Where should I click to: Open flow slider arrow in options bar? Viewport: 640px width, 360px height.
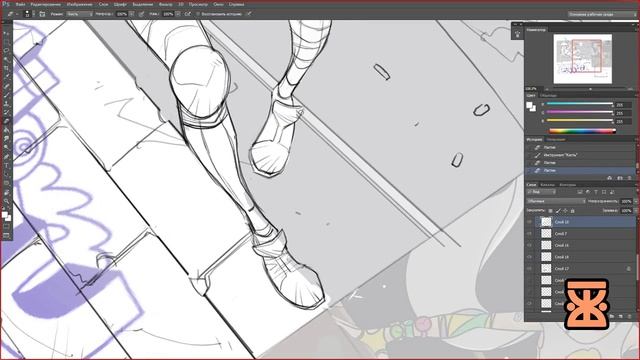178,14
